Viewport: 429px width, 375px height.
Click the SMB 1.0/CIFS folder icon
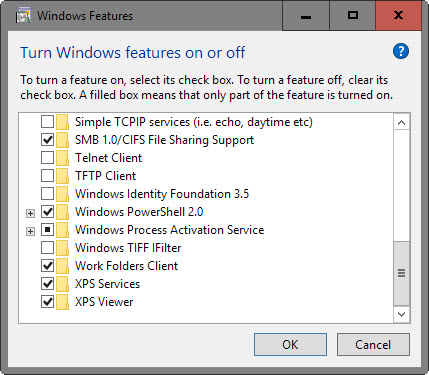coord(62,140)
